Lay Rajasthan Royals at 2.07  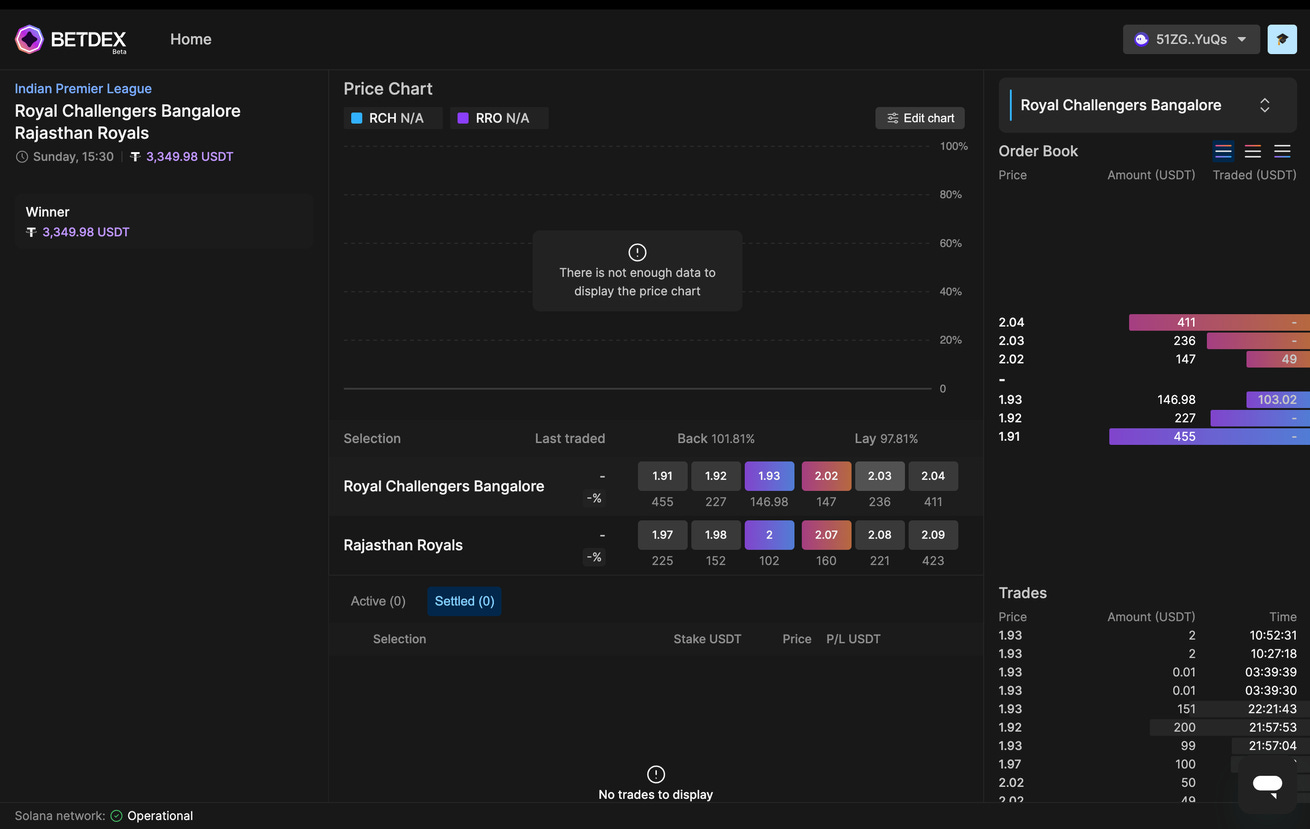click(x=826, y=535)
